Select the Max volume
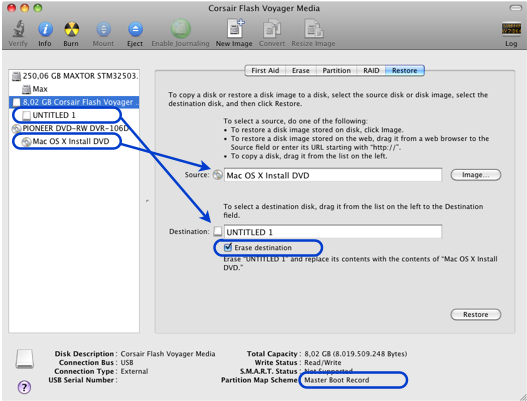527x401 pixels. click(74, 89)
